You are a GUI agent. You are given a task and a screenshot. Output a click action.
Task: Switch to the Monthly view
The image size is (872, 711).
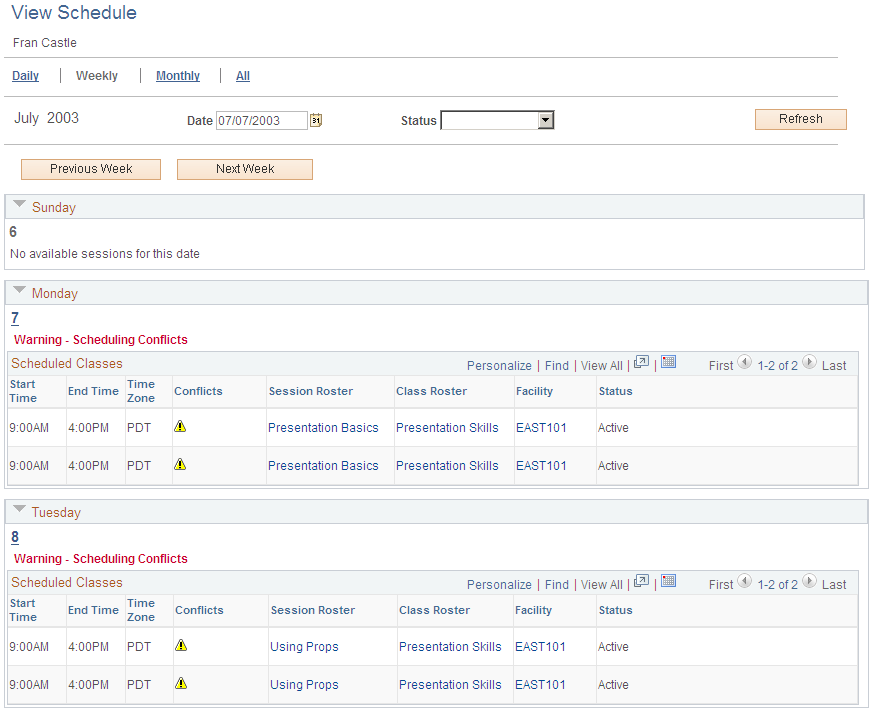(x=178, y=76)
